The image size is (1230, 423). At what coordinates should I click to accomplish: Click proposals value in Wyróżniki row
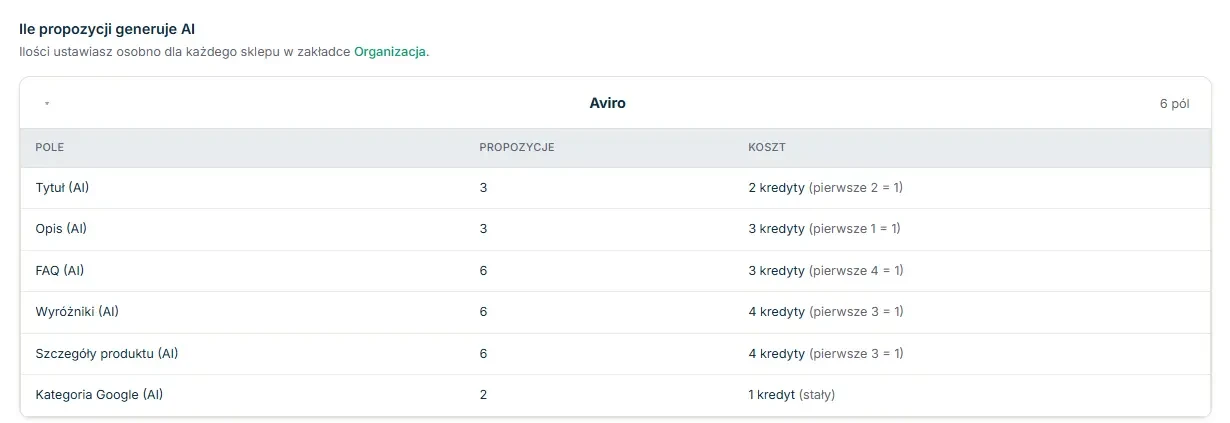(483, 312)
